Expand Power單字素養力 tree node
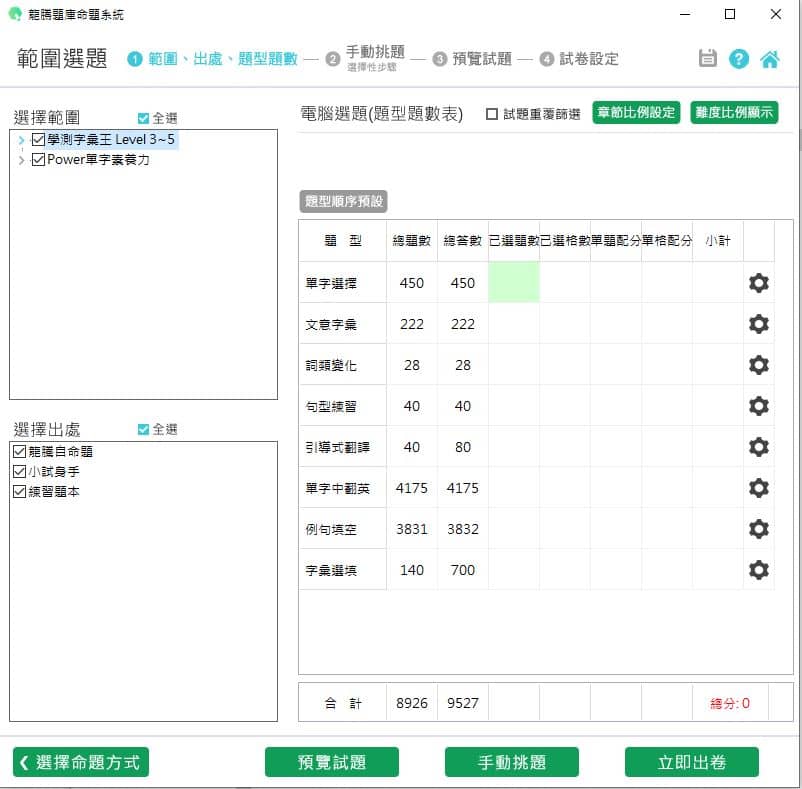 pos(21,160)
